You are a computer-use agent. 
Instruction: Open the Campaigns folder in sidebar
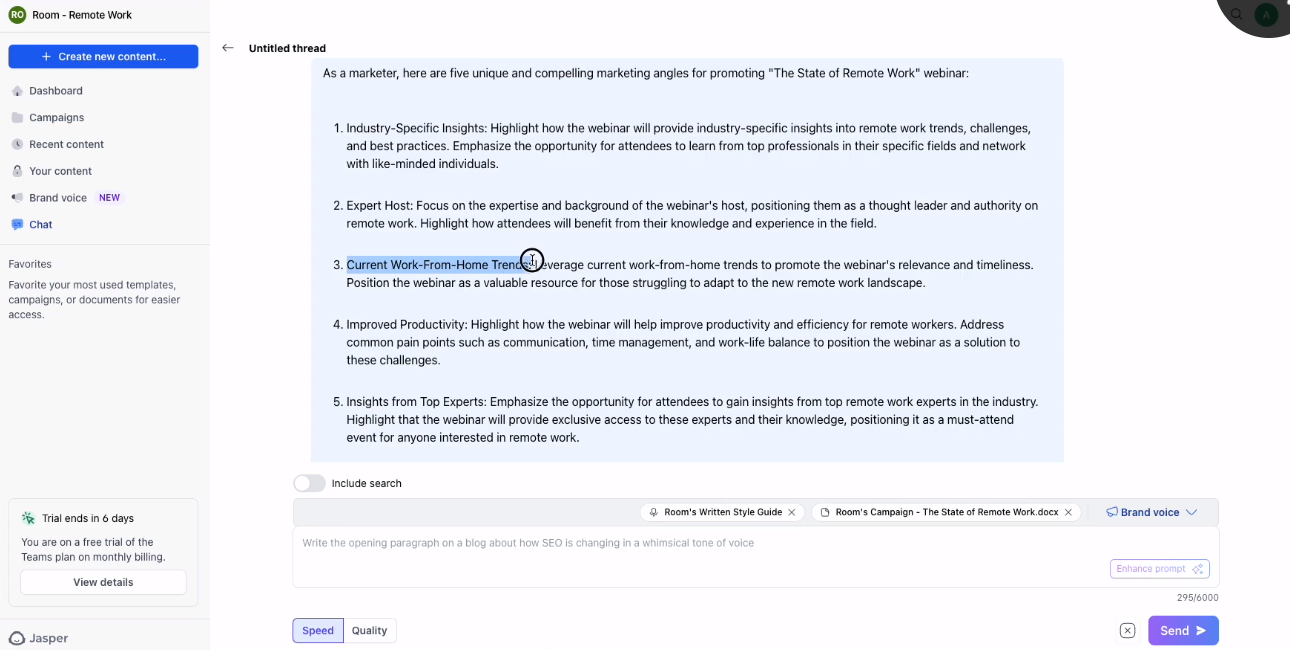56,117
